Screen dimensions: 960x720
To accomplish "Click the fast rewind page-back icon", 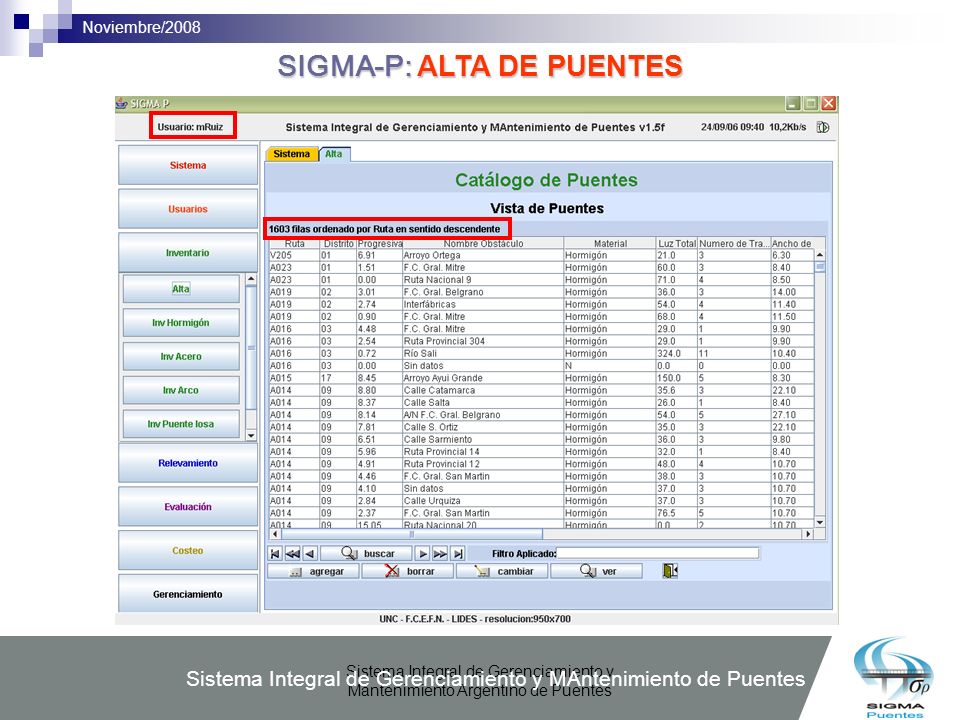I will click(x=293, y=553).
